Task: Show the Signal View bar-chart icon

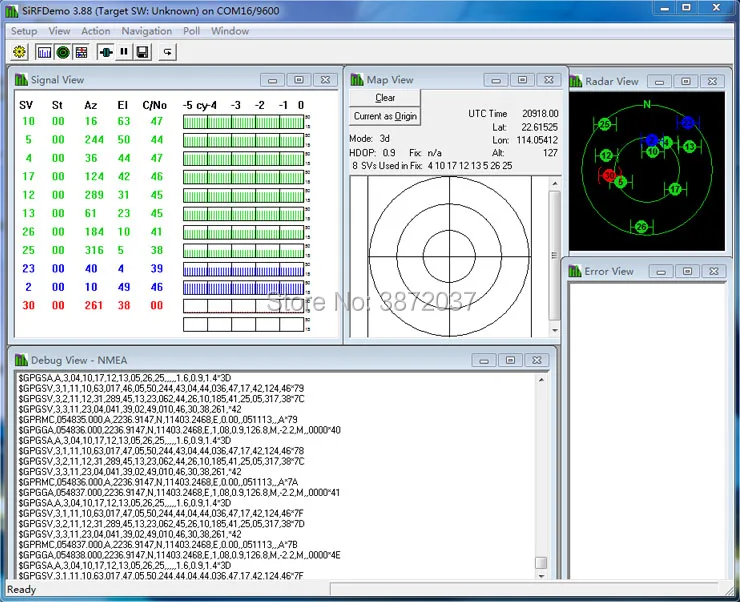Action: pos(44,52)
